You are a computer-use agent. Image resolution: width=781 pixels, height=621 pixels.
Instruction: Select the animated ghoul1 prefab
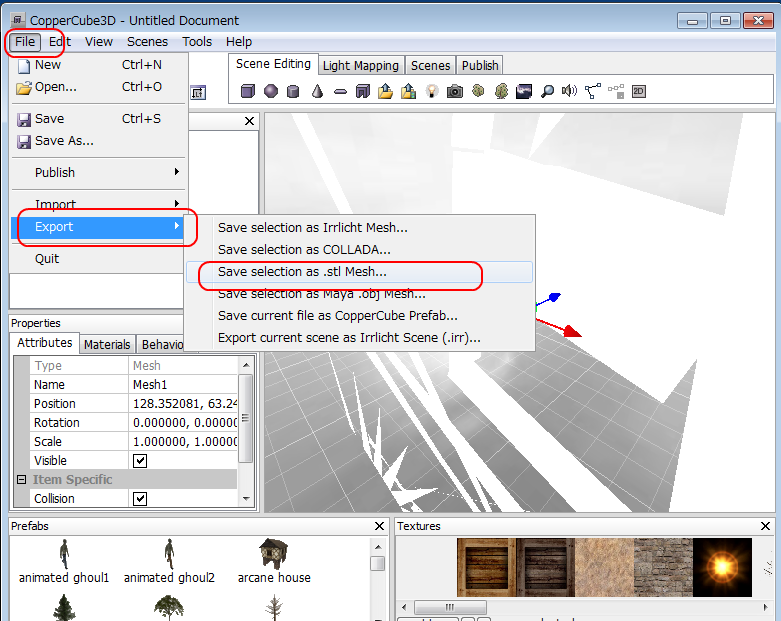point(64,561)
